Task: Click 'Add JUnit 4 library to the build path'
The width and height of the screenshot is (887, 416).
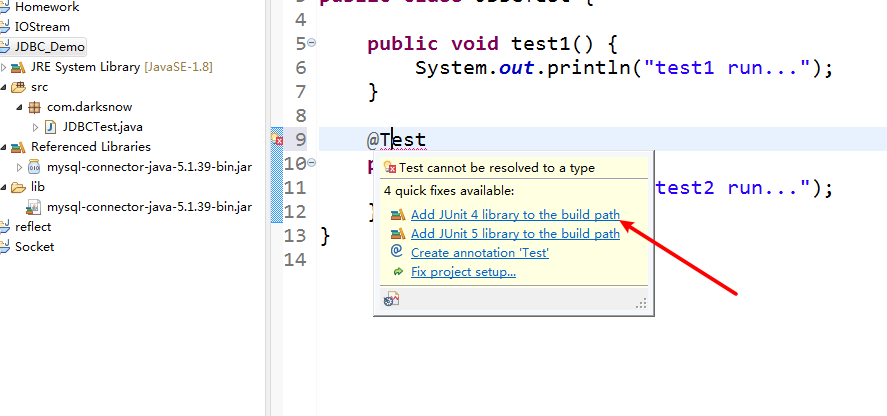Action: pos(515,215)
